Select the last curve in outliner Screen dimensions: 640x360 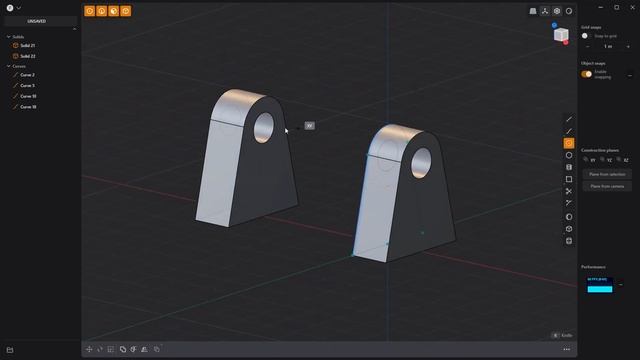pyautogui.click(x=28, y=107)
